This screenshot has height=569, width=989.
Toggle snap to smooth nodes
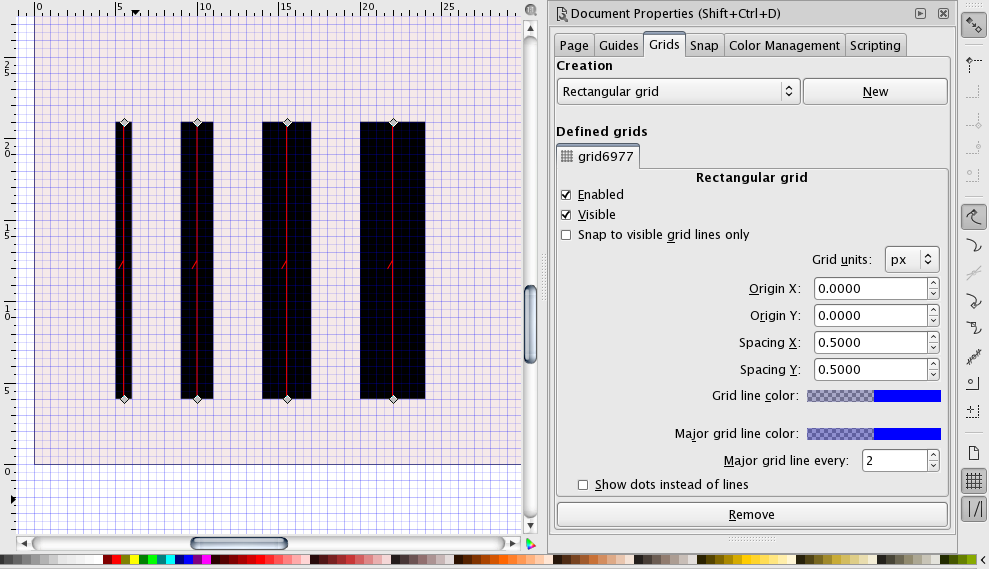point(974,328)
